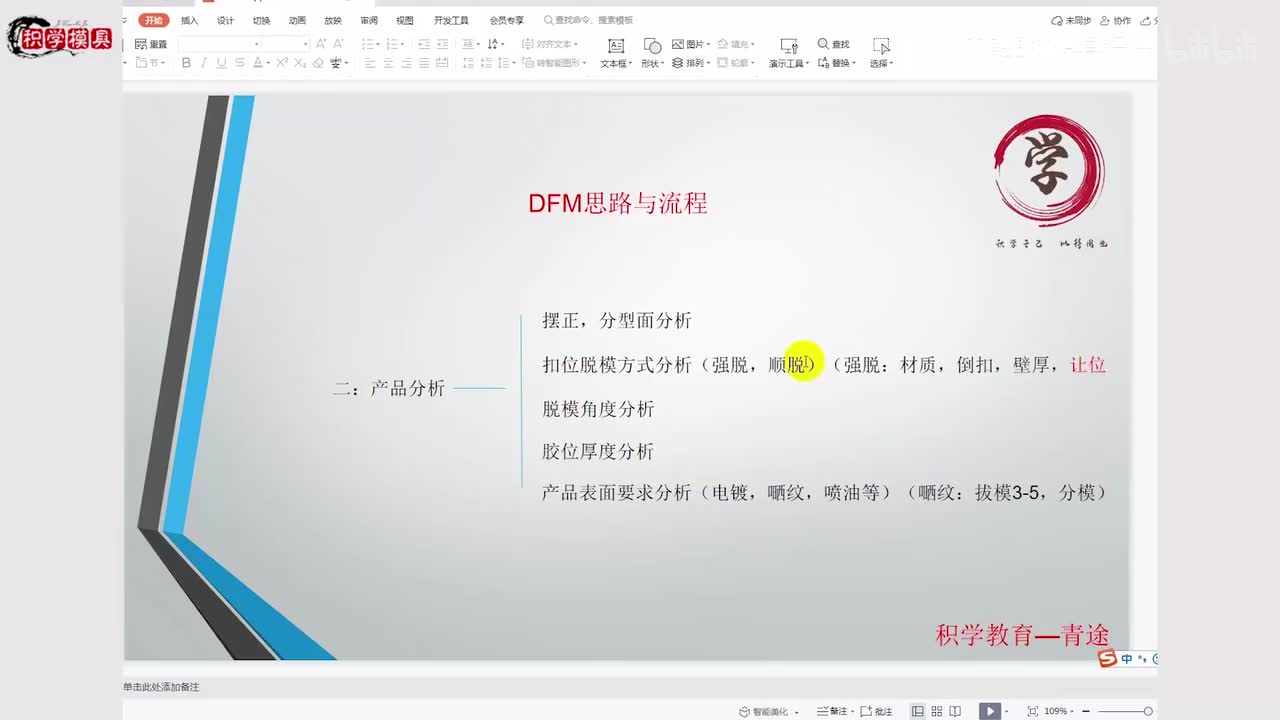
Task: Expand text direction dropdown
Action: point(502,44)
